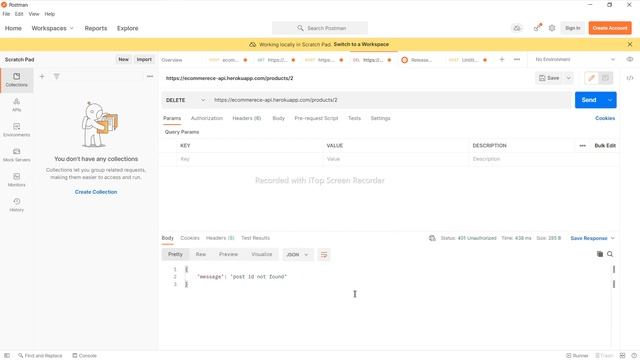Open the settings gear icon in the header
The width and height of the screenshot is (640, 360).
pos(552,28)
